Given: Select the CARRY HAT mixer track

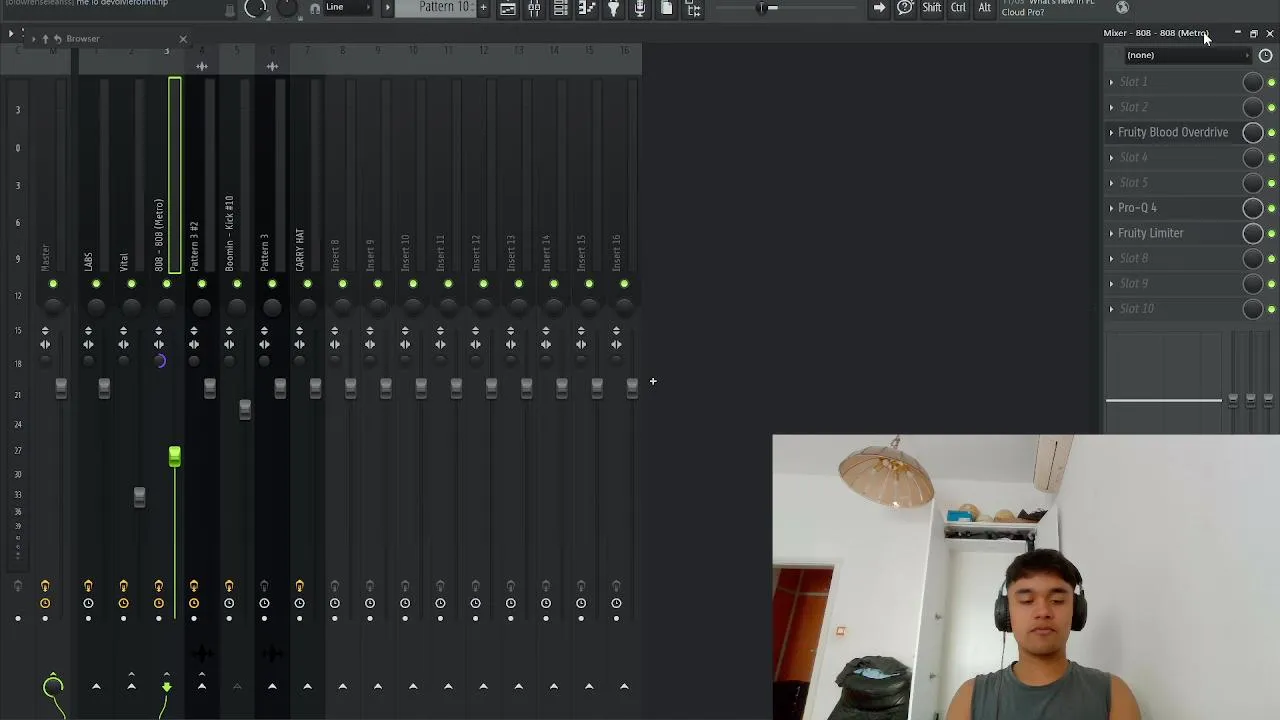Looking at the screenshot, I should point(299,250).
